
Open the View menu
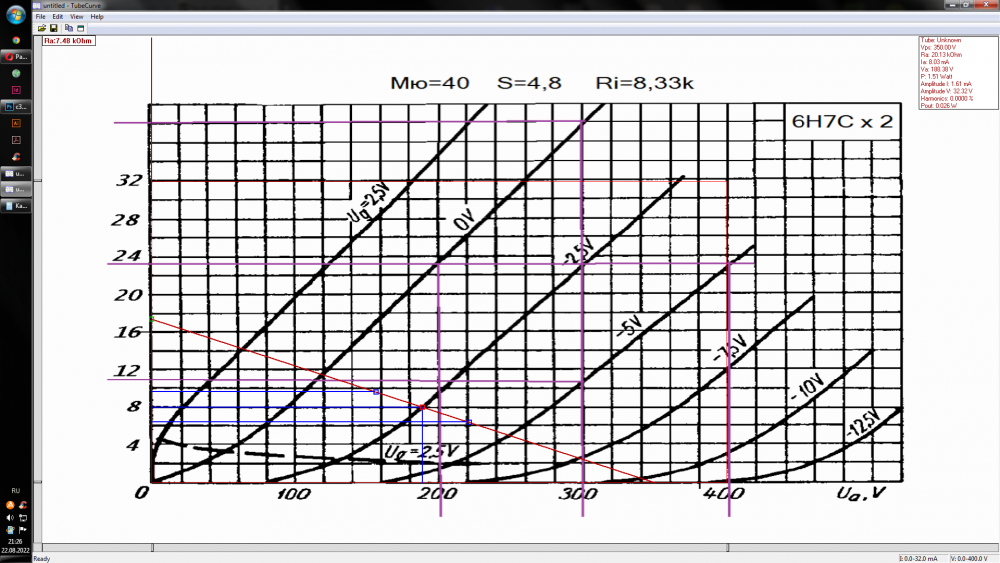click(76, 17)
